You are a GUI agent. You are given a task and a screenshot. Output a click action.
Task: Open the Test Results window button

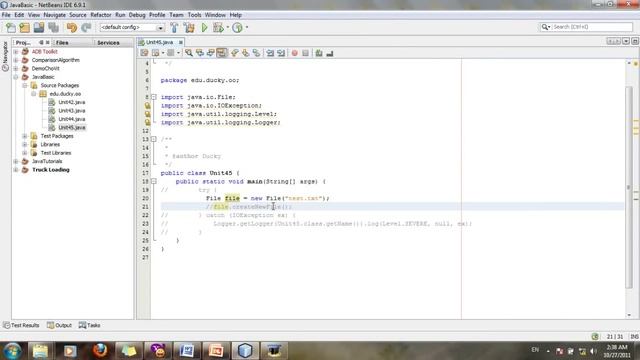tap(21, 325)
